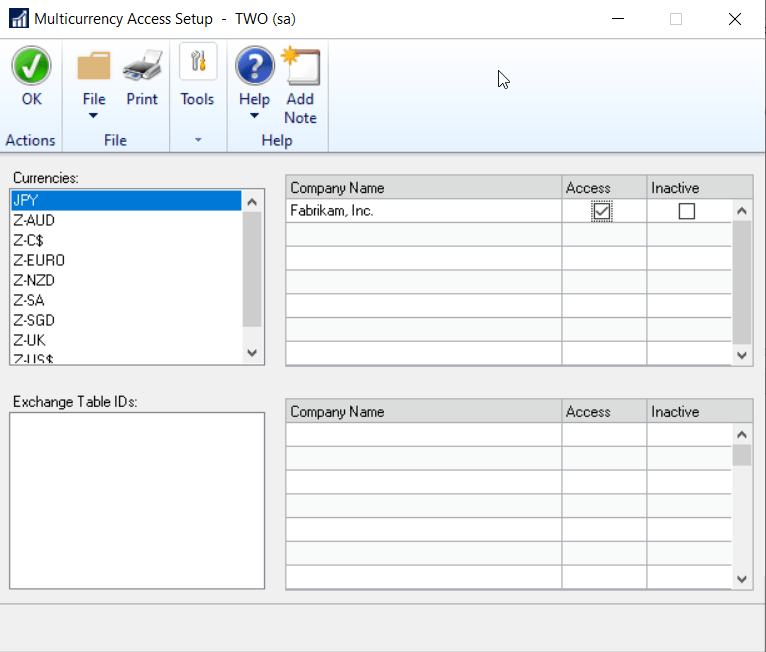Click the Print printer icon
The height and width of the screenshot is (652, 766).
(142, 66)
